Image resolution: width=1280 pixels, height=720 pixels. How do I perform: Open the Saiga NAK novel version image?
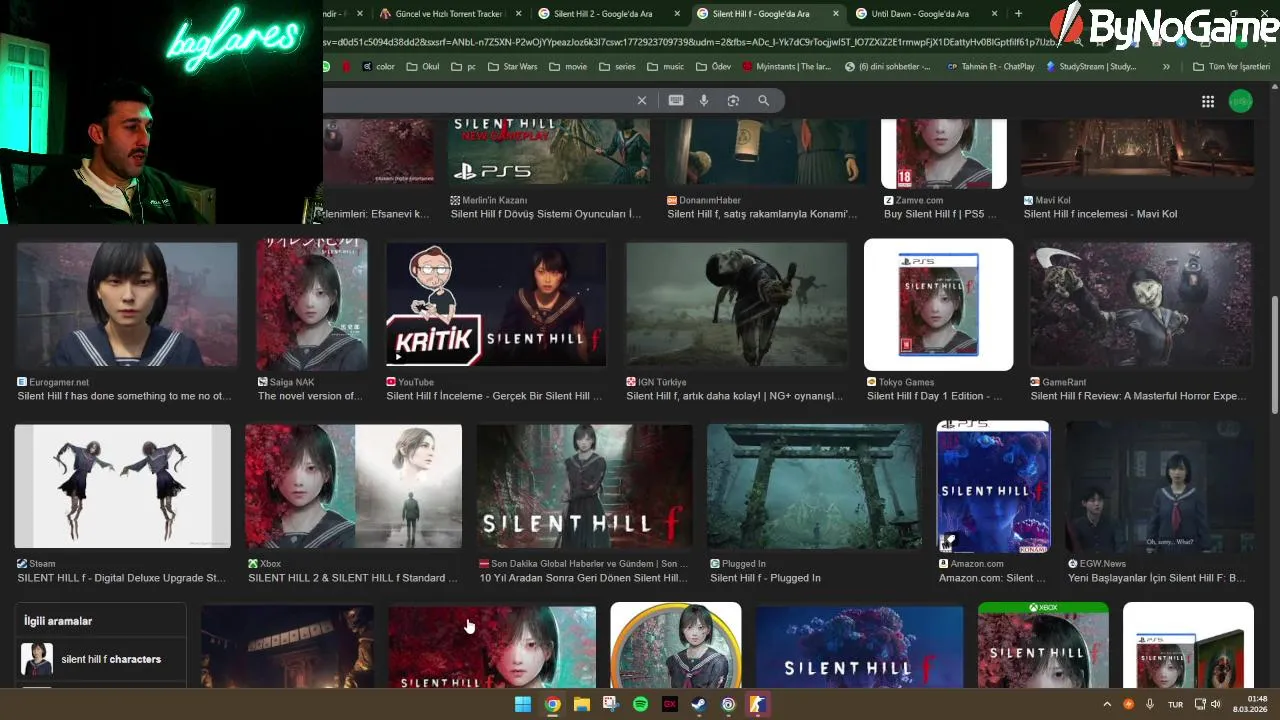(311, 305)
